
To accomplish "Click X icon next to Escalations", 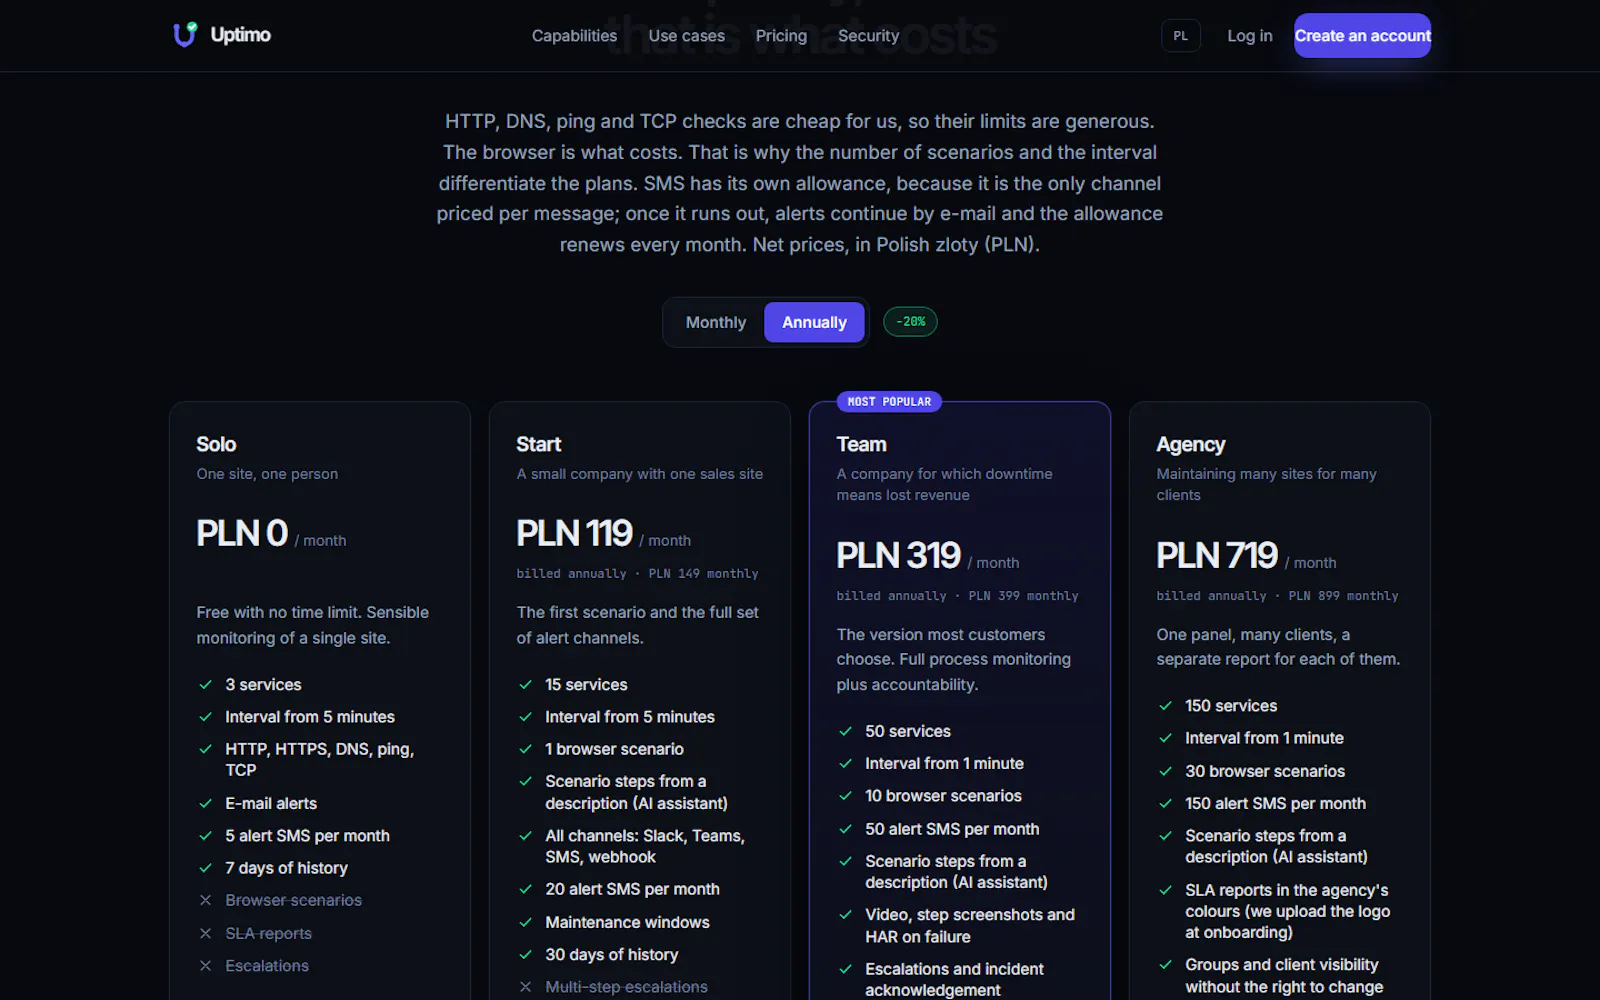I will click(205, 966).
